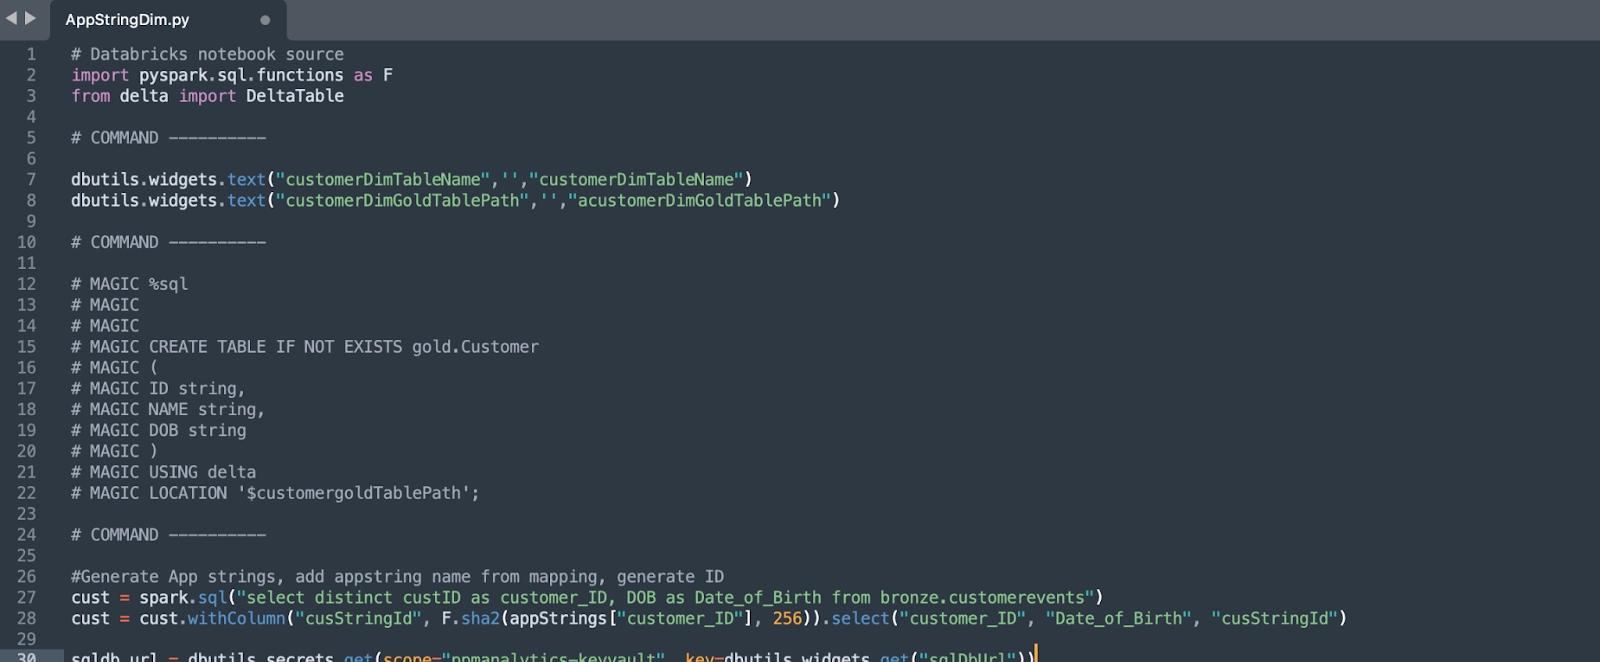Place cursor in 'Databricks notebook source' comment

pos(216,54)
